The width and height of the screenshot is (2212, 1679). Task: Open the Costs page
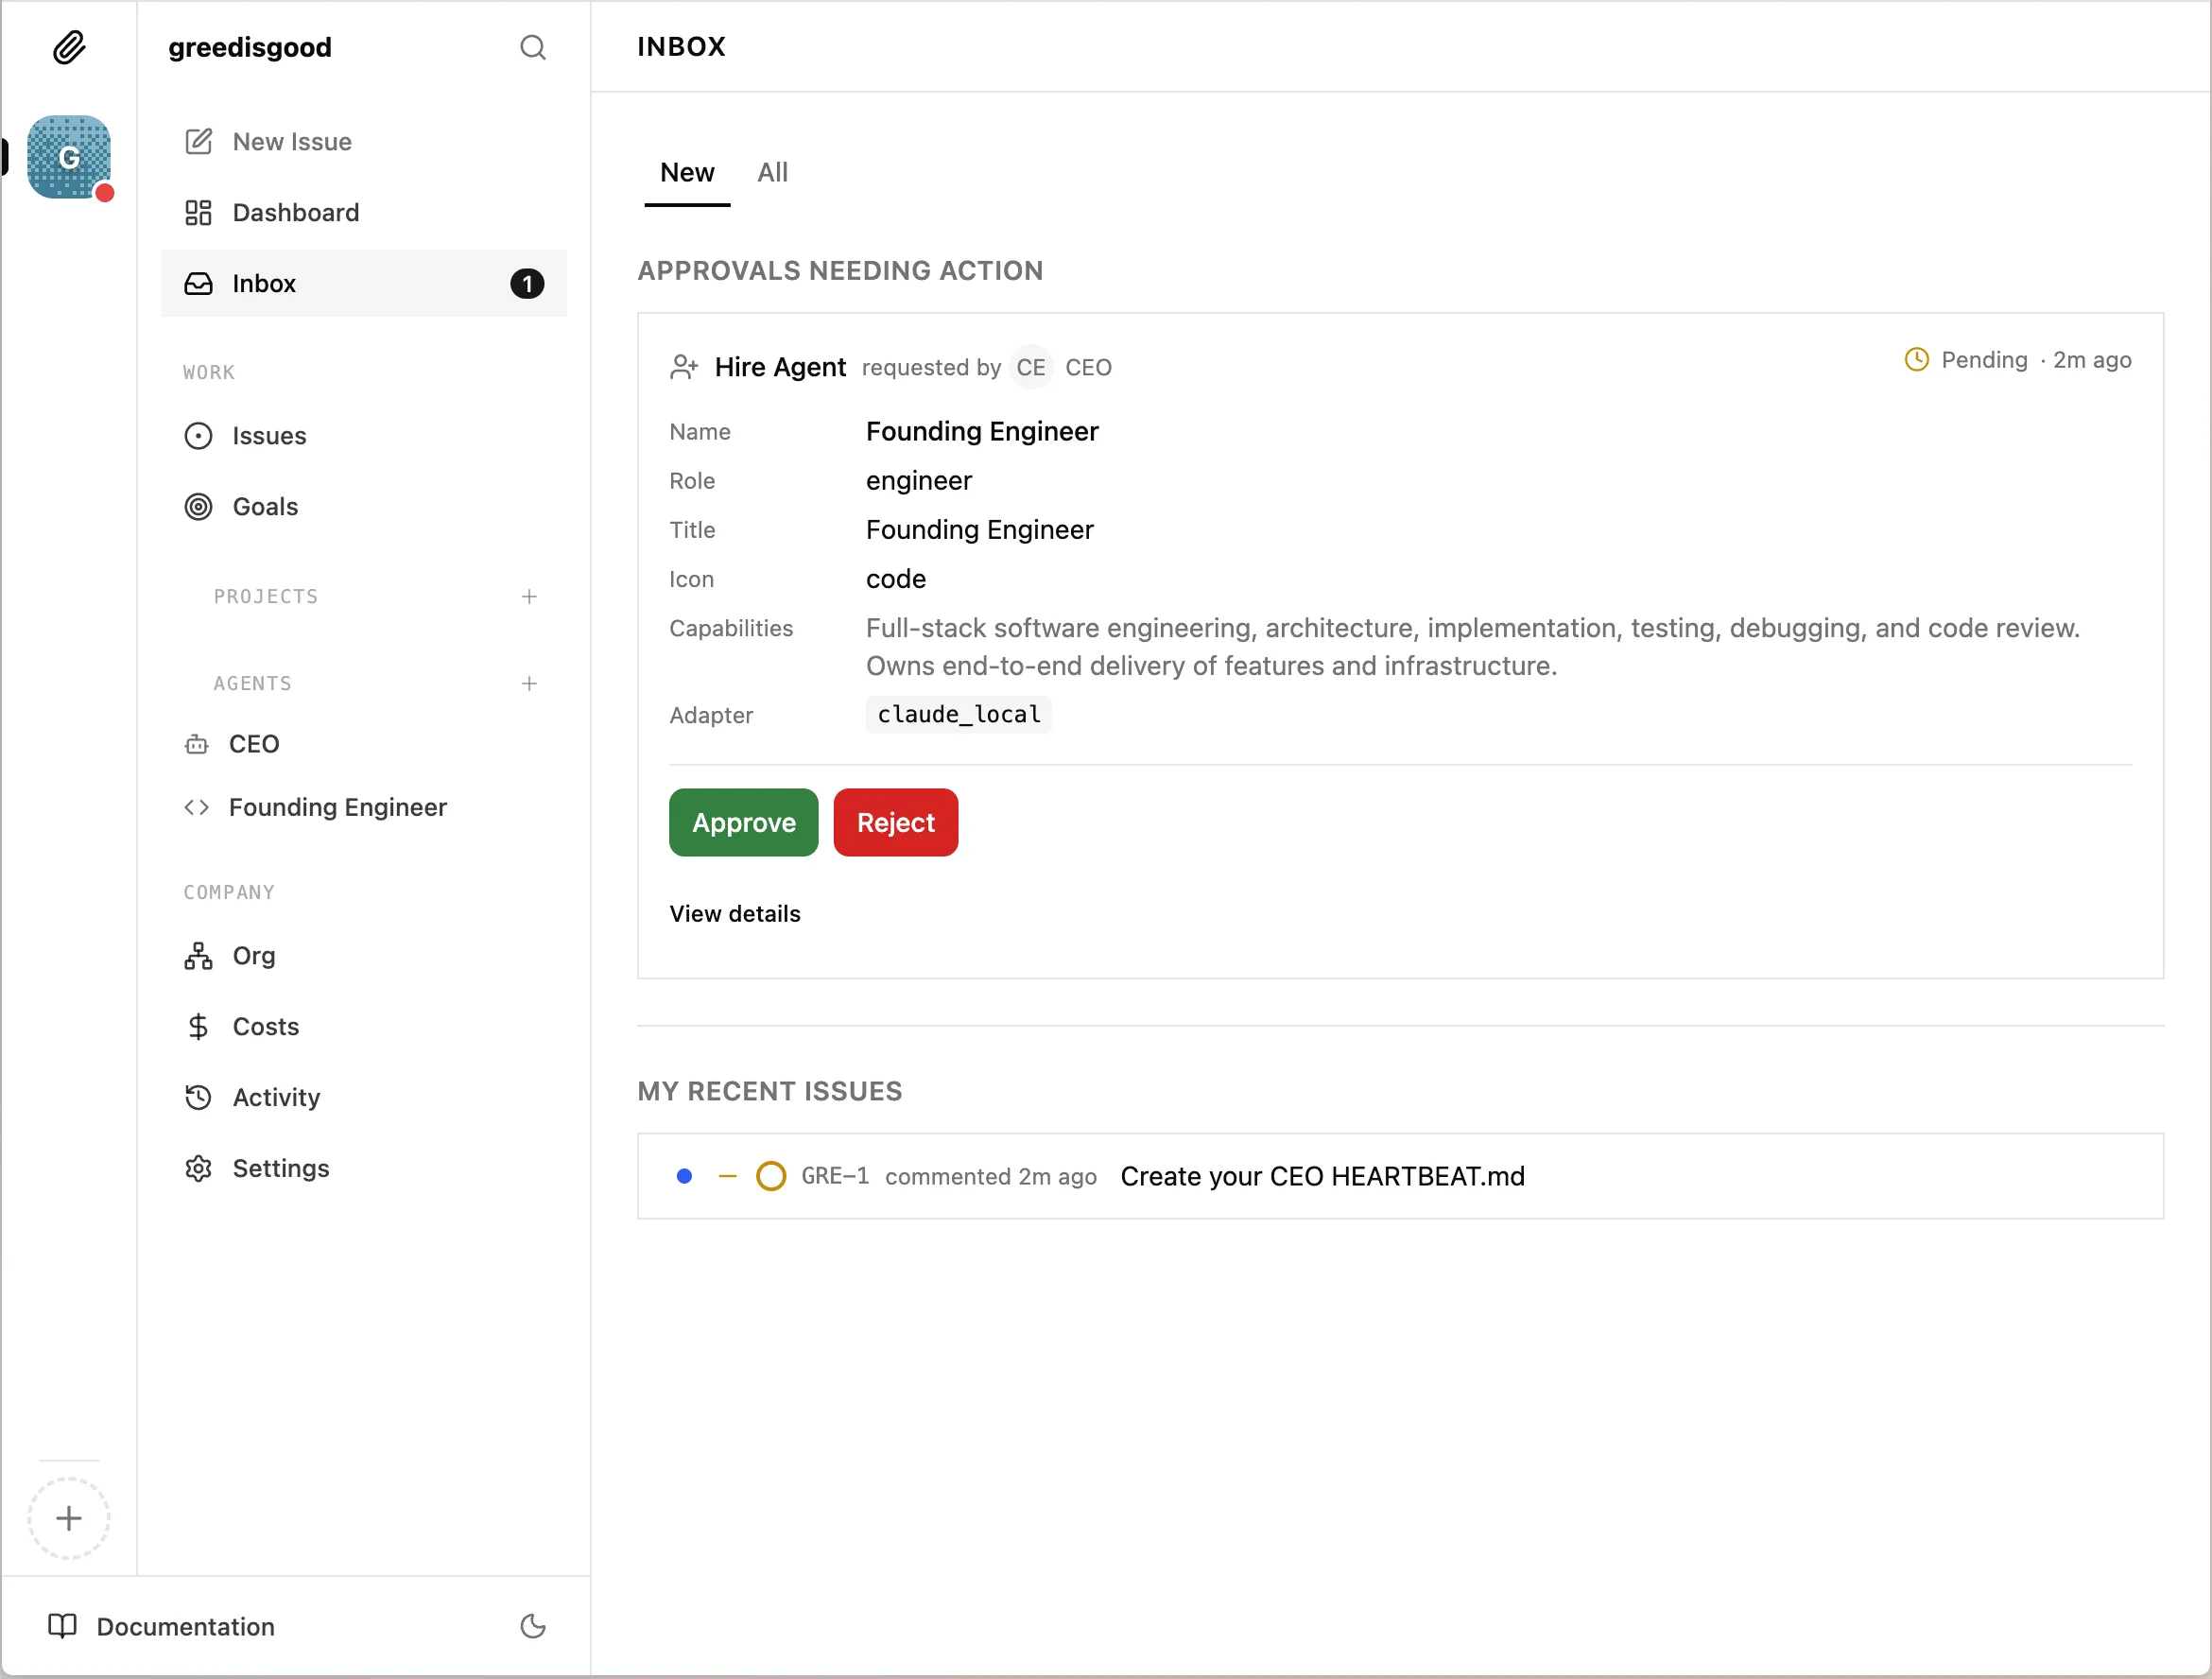coord(265,1026)
